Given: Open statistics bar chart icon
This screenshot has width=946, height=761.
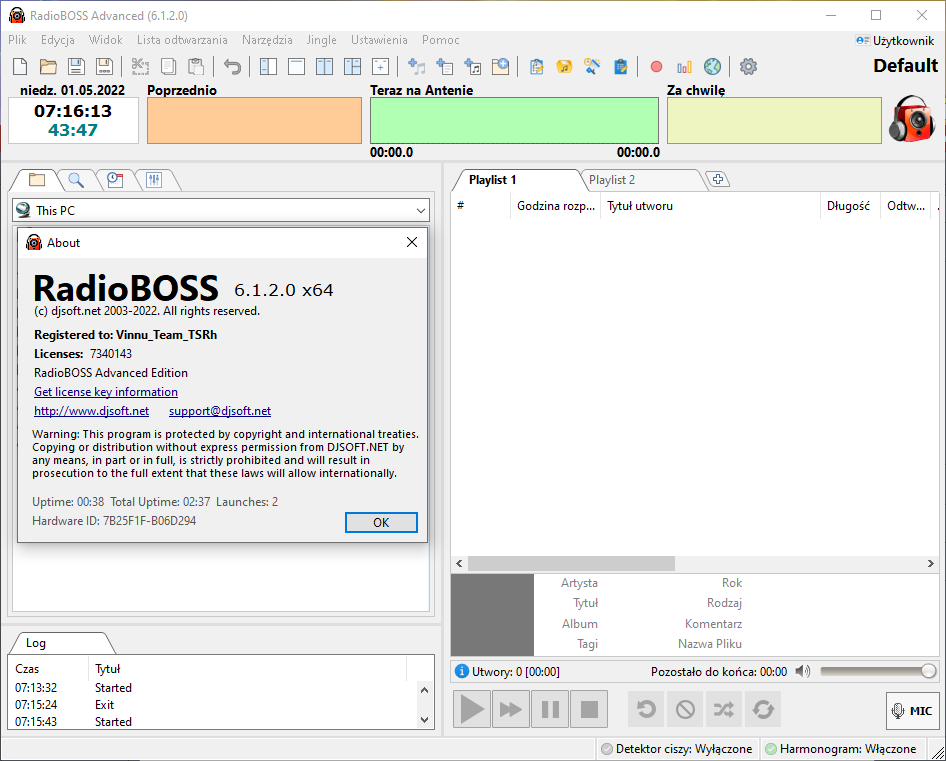Looking at the screenshot, I should pos(684,66).
